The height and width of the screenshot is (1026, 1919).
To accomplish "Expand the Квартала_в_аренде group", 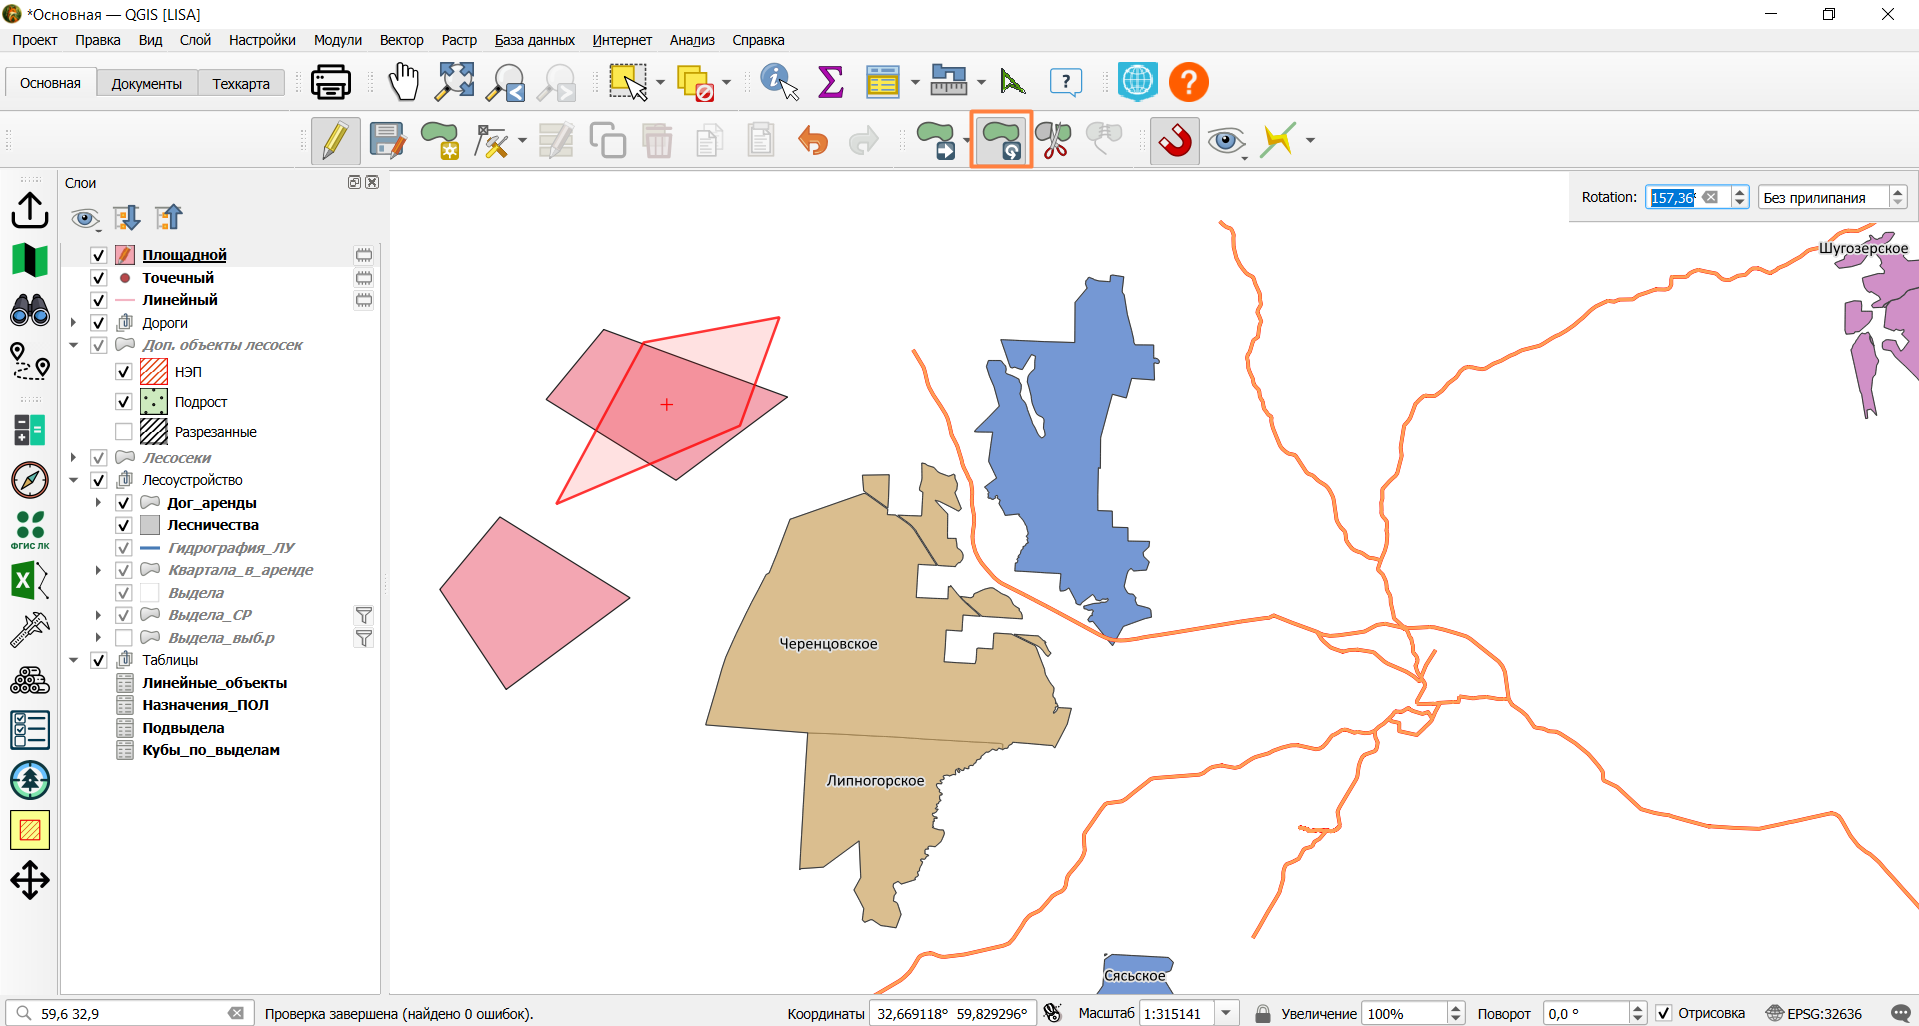I will pos(98,570).
